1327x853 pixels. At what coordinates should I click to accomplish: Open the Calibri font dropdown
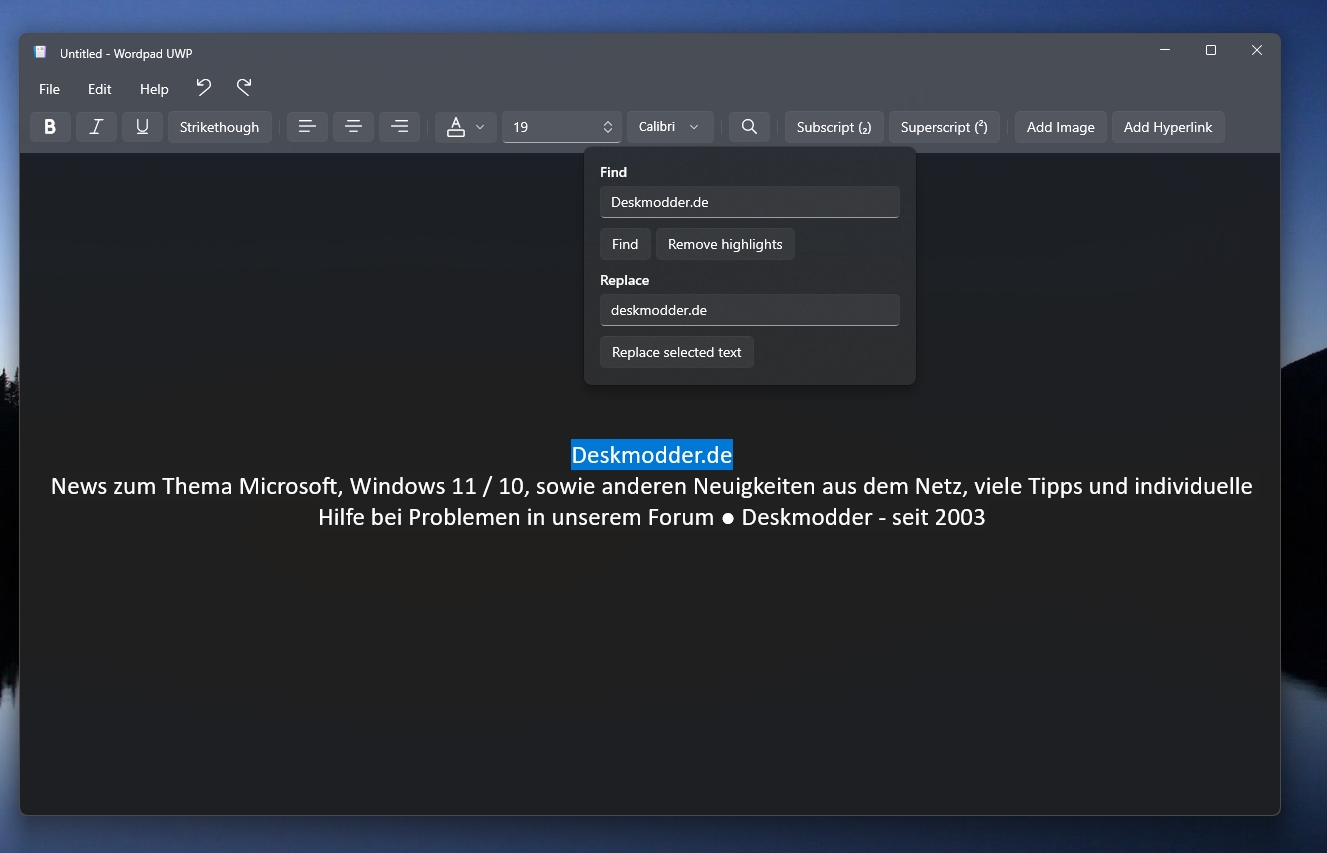[x=670, y=127]
